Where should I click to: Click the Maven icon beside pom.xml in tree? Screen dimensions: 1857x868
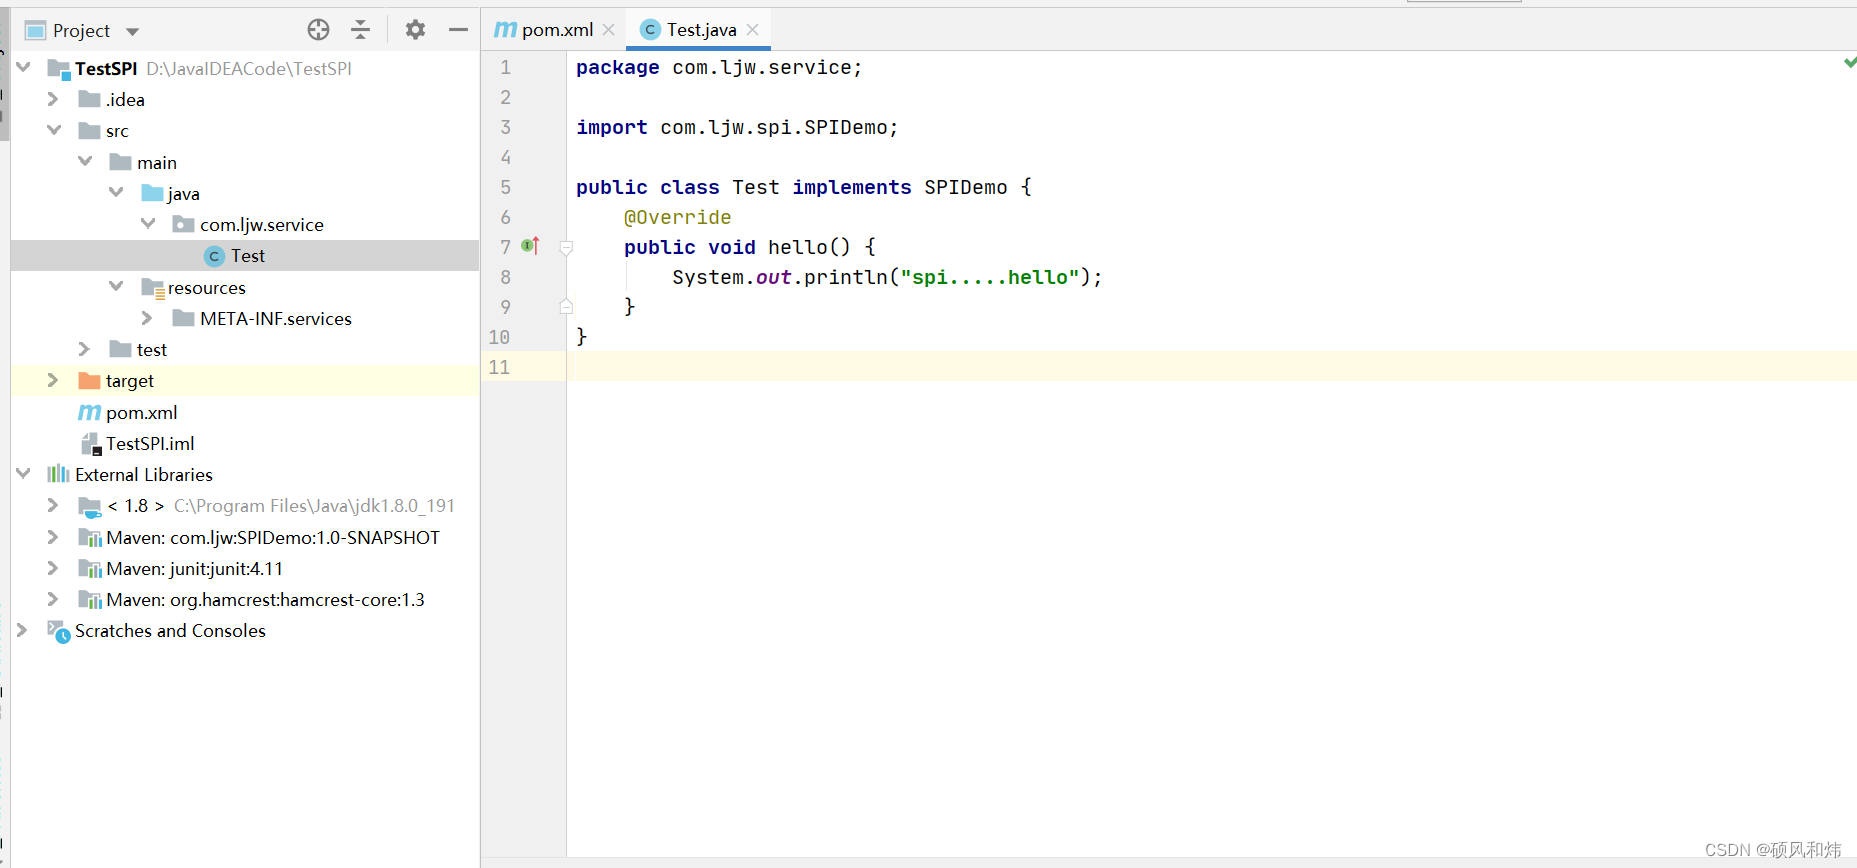coord(89,412)
